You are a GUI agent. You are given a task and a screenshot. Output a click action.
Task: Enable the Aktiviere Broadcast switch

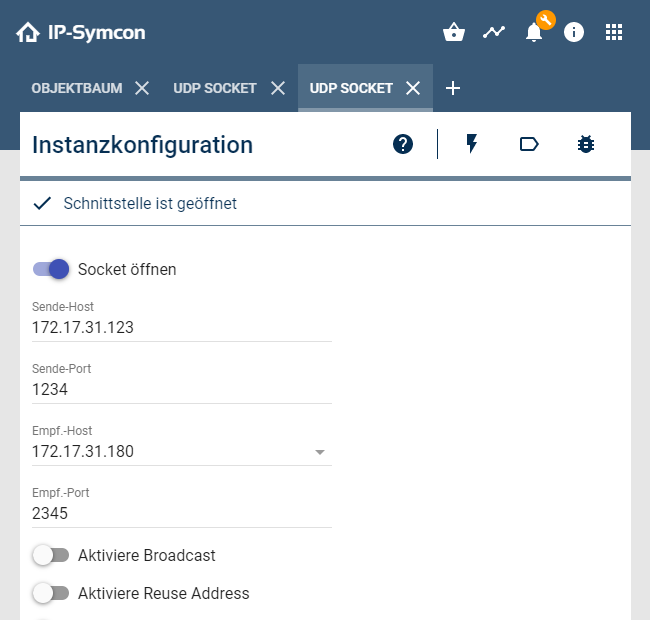click(51, 555)
